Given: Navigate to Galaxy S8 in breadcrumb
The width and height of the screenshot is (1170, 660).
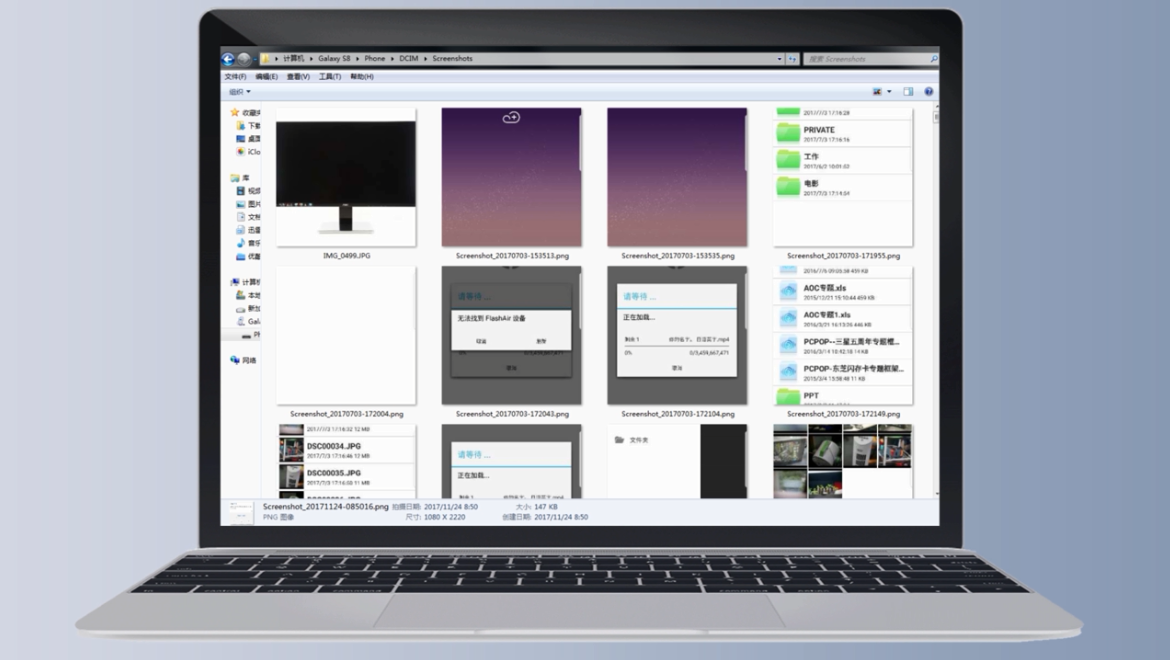Looking at the screenshot, I should (334, 58).
